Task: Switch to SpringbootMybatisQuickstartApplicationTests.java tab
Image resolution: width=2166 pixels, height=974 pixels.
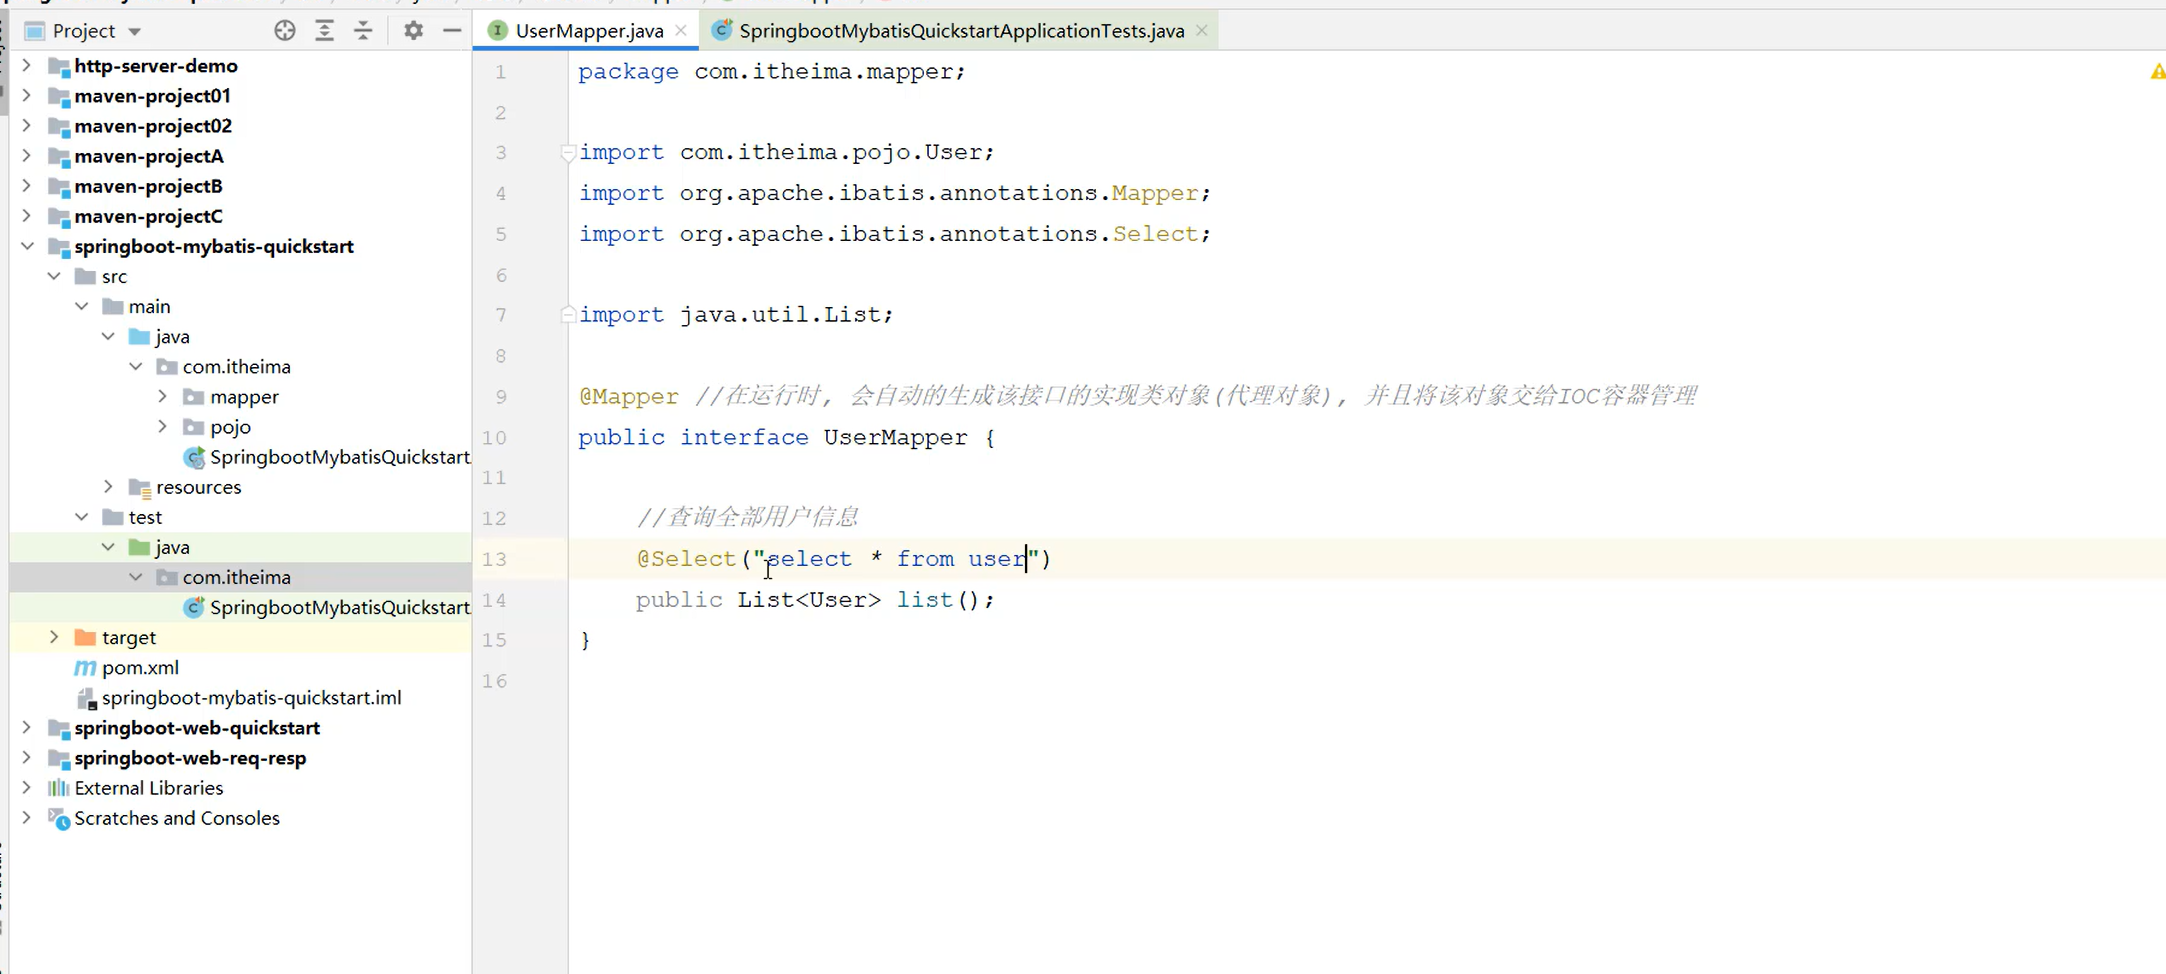Action: [958, 30]
